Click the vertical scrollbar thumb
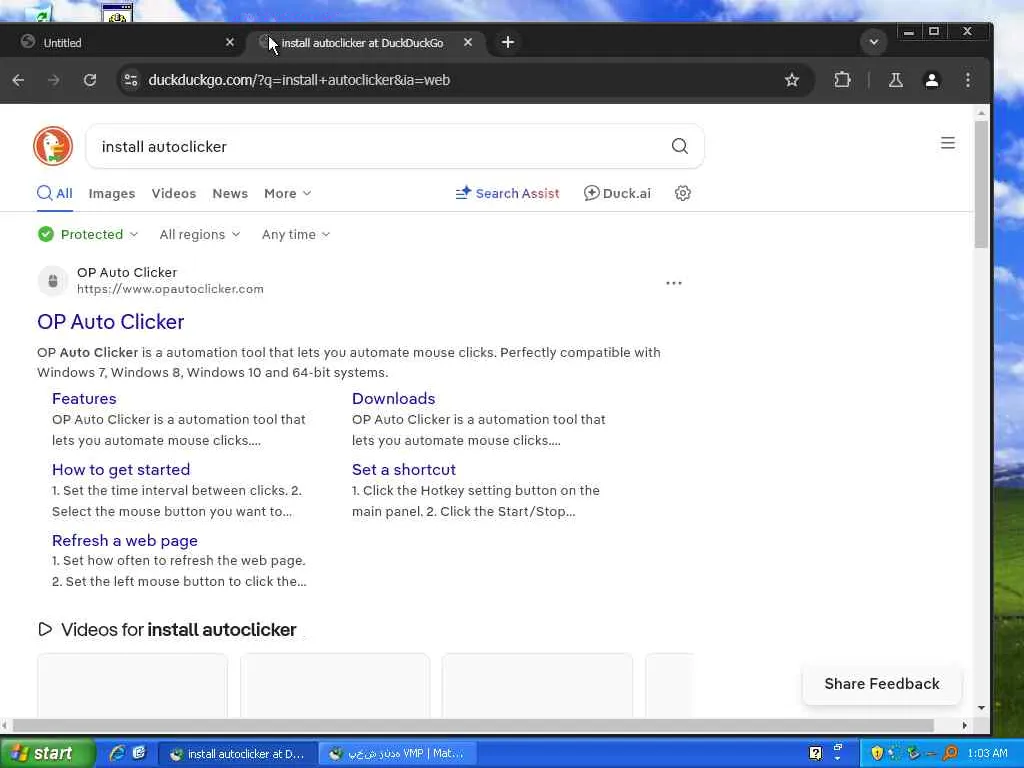The height and width of the screenshot is (768, 1024). pyautogui.click(x=981, y=184)
